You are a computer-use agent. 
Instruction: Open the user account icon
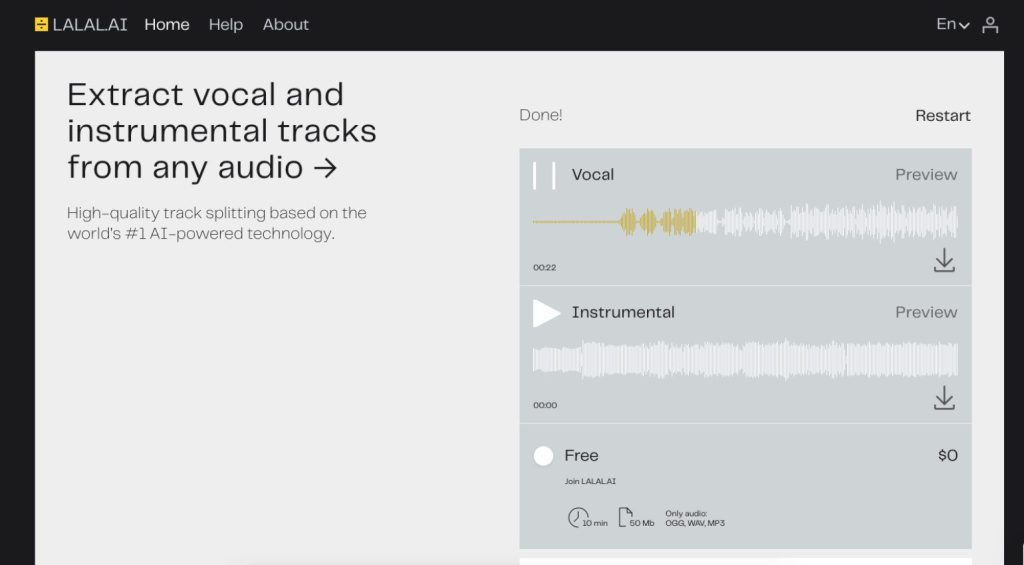point(990,25)
